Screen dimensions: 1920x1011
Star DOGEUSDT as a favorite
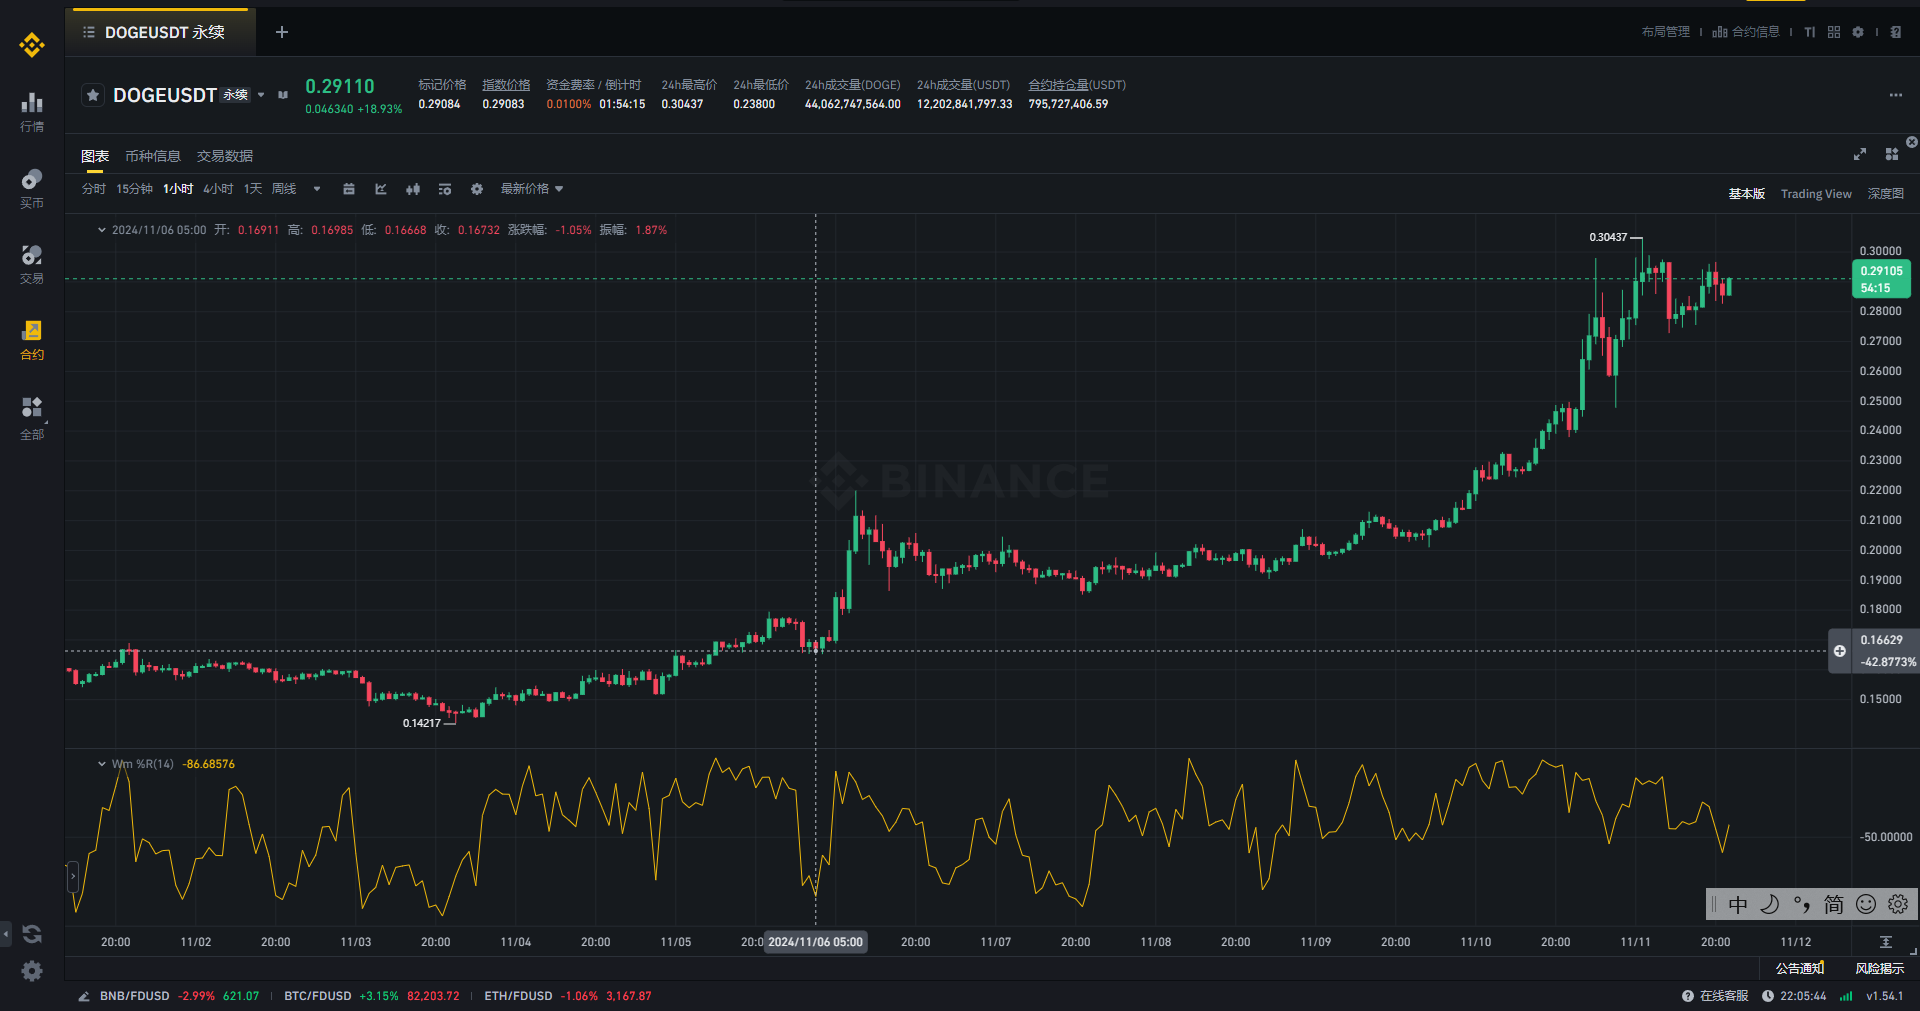[x=93, y=95]
